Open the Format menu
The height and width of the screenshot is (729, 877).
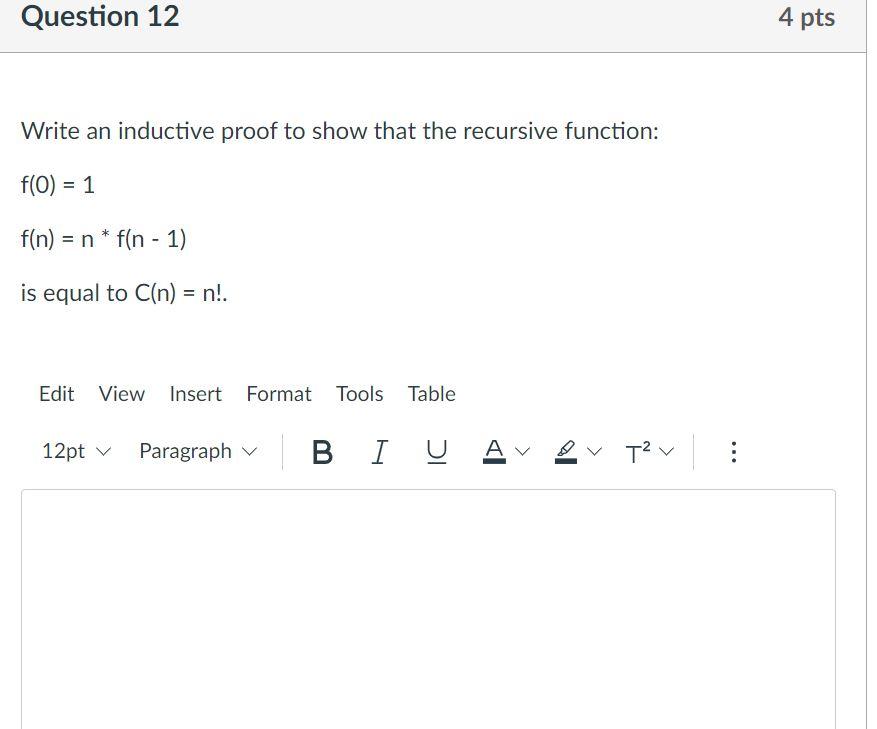point(278,394)
